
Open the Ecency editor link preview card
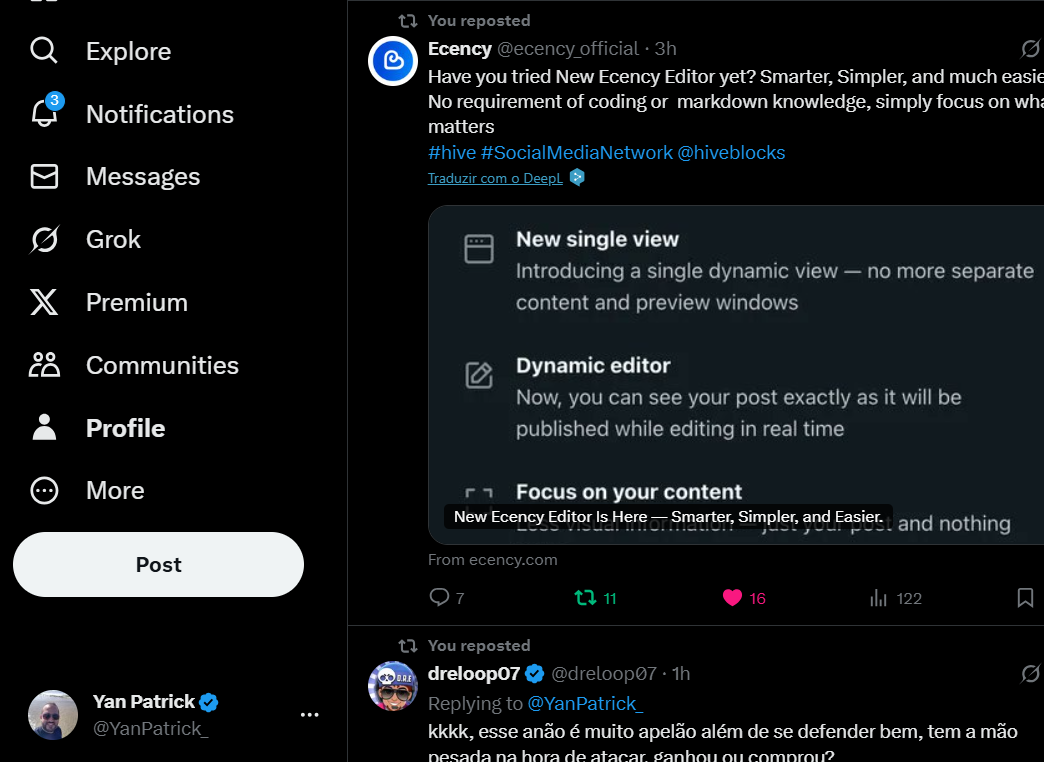click(x=736, y=375)
